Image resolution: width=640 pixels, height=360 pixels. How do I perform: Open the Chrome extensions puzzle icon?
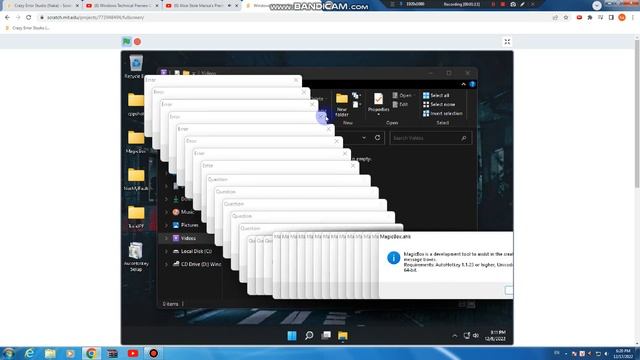[x=590, y=18]
